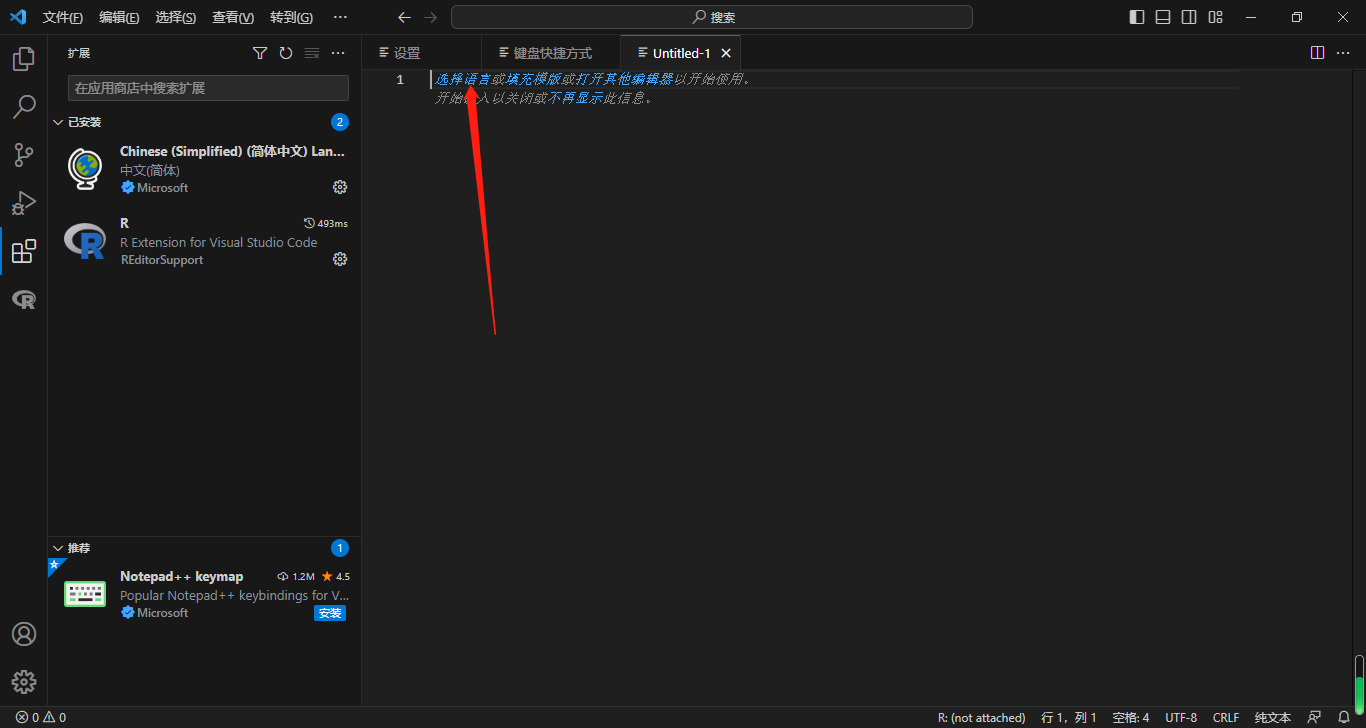This screenshot has height=728, width=1366.
Task: Open the Search view
Action: (24, 106)
